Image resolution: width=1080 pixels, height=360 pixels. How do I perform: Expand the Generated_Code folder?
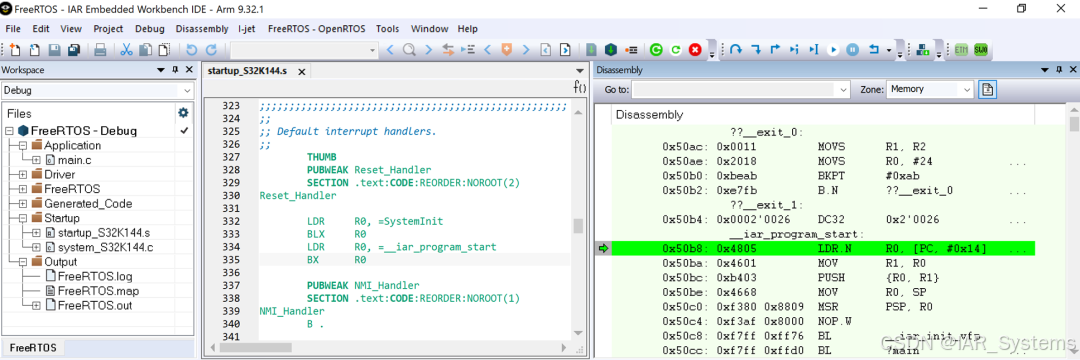[x=23, y=204]
